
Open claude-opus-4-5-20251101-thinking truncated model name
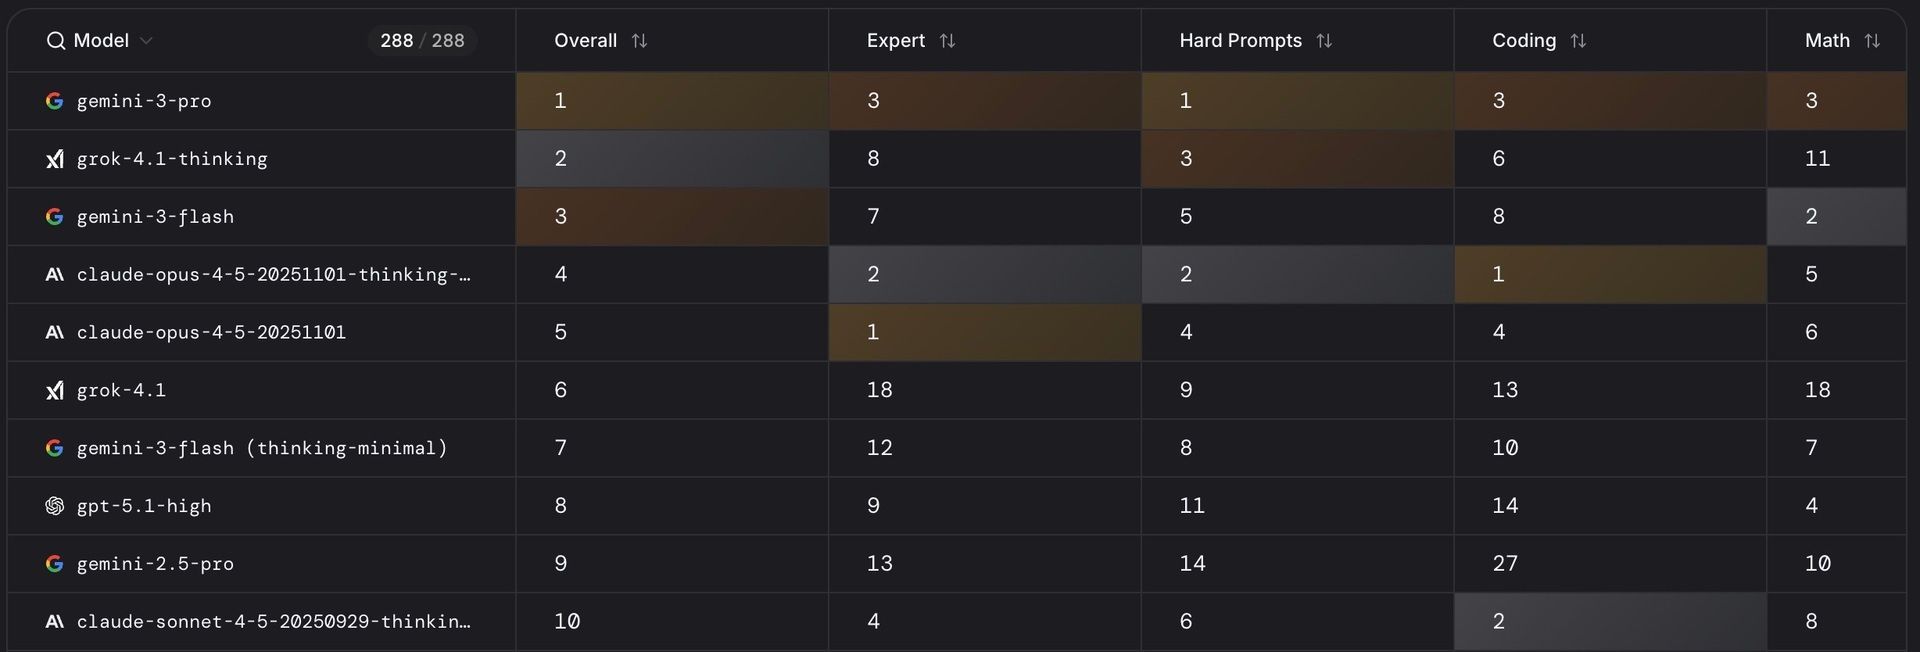[x=273, y=275]
